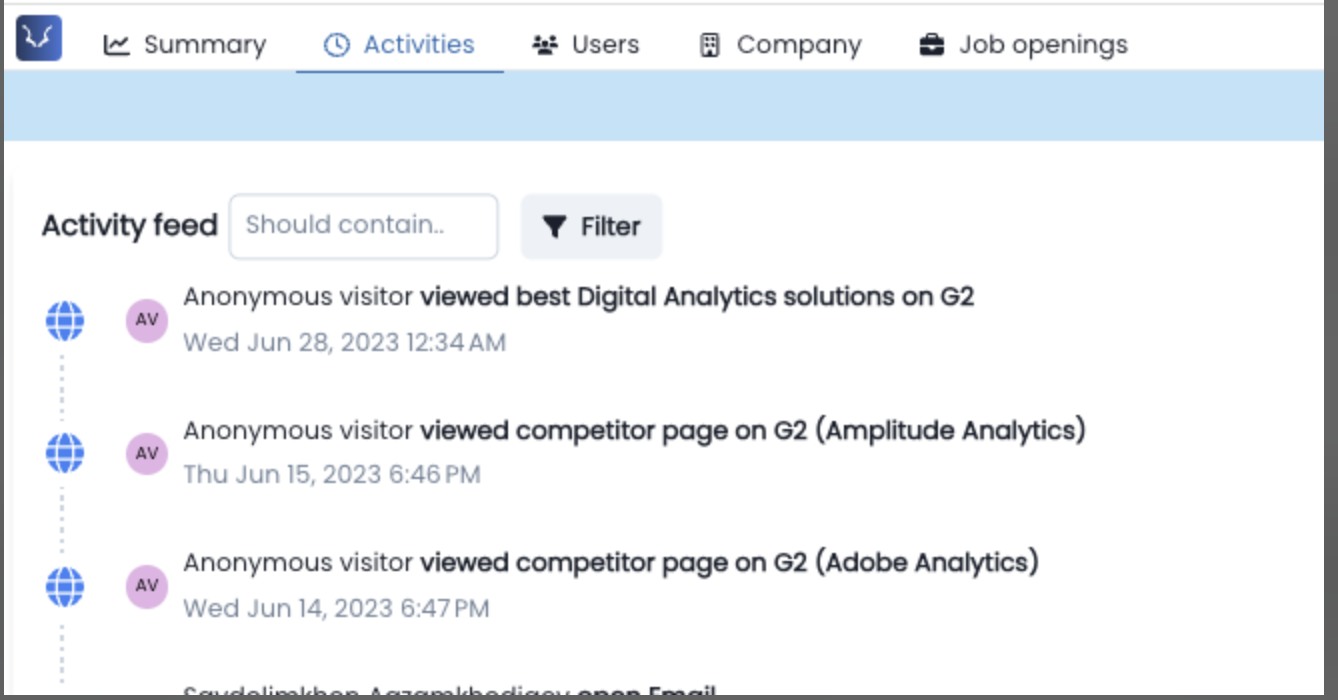Open 'viewed competitor page on G2 (Amplitude Analytics)' entry
Image resolution: width=1338 pixels, height=700 pixels.
pos(752,431)
